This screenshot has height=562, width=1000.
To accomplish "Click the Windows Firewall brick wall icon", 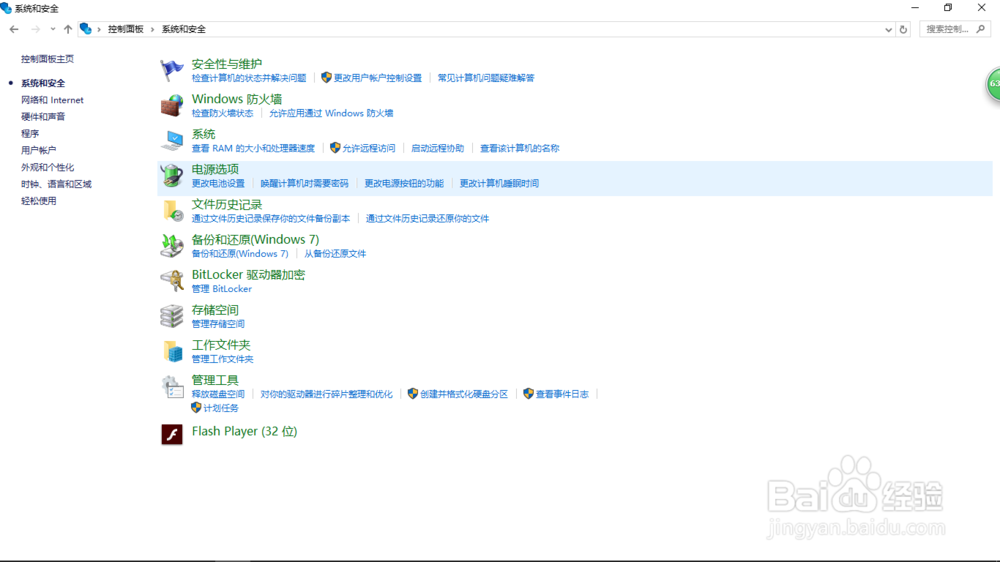I will [x=172, y=105].
